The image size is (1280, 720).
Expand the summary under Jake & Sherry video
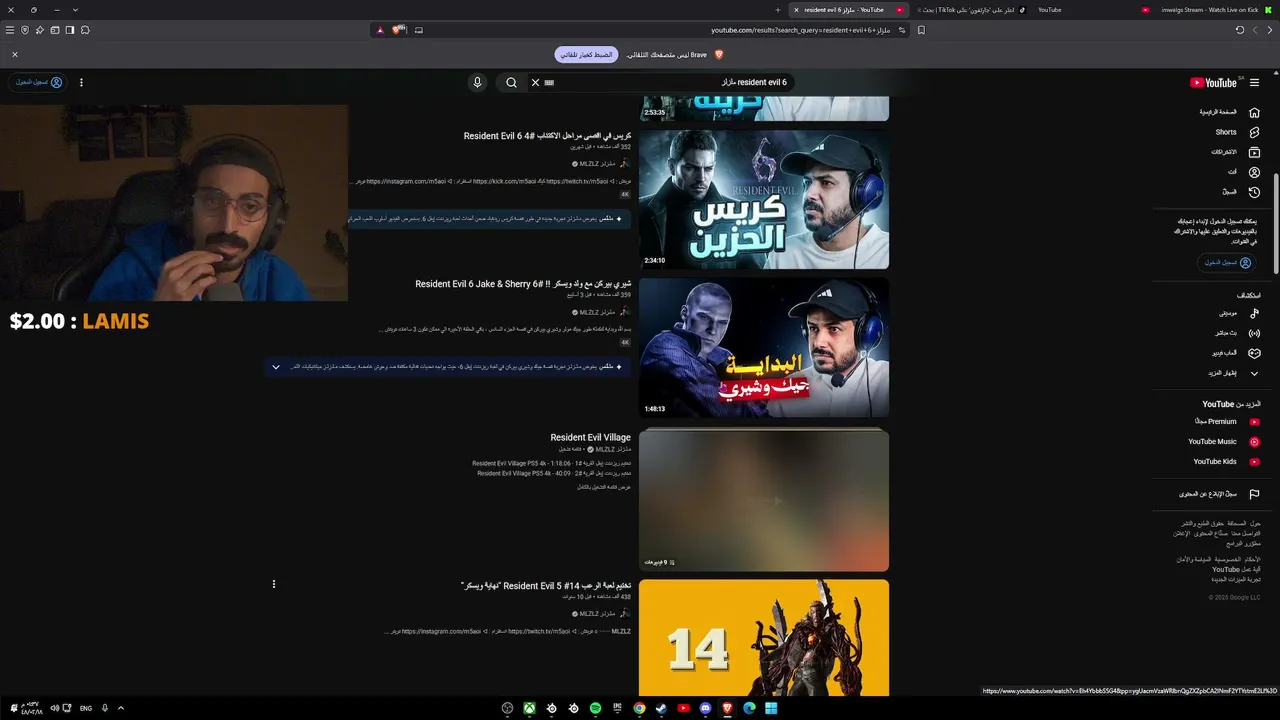click(x=276, y=367)
